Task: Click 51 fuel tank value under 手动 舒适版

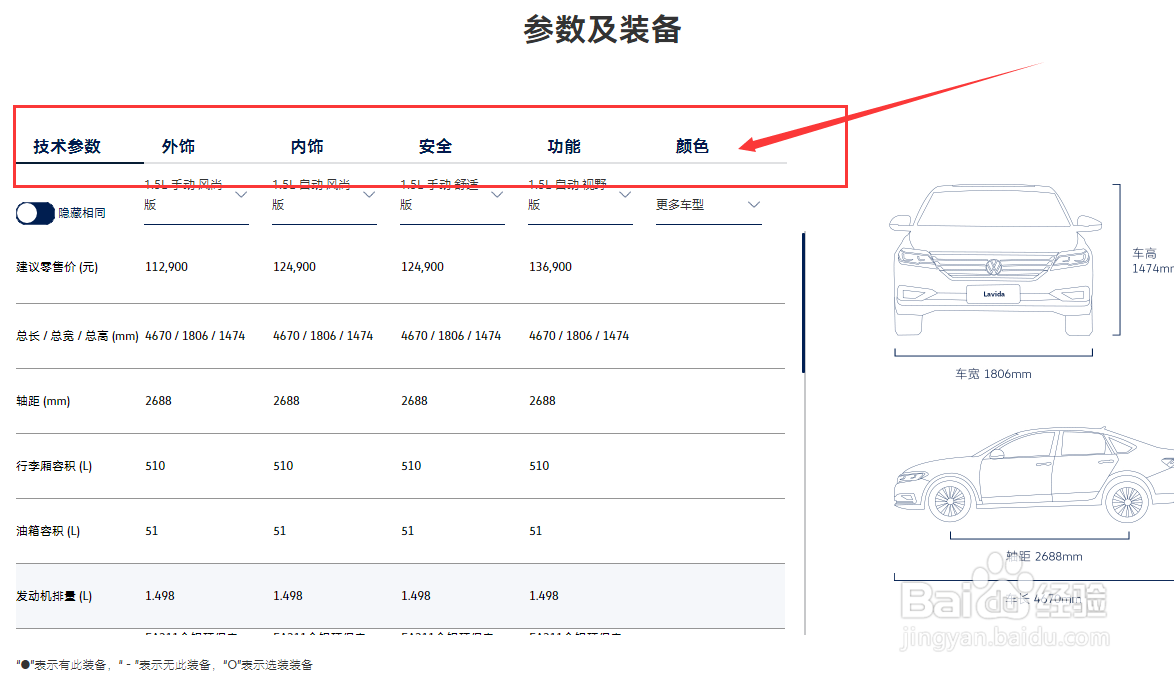Action: point(407,531)
